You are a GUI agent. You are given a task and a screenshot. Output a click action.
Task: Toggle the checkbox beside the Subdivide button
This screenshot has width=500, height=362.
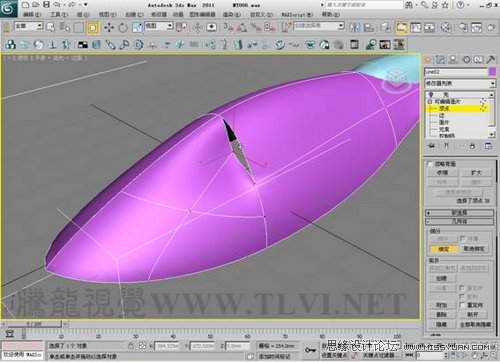click(463, 238)
